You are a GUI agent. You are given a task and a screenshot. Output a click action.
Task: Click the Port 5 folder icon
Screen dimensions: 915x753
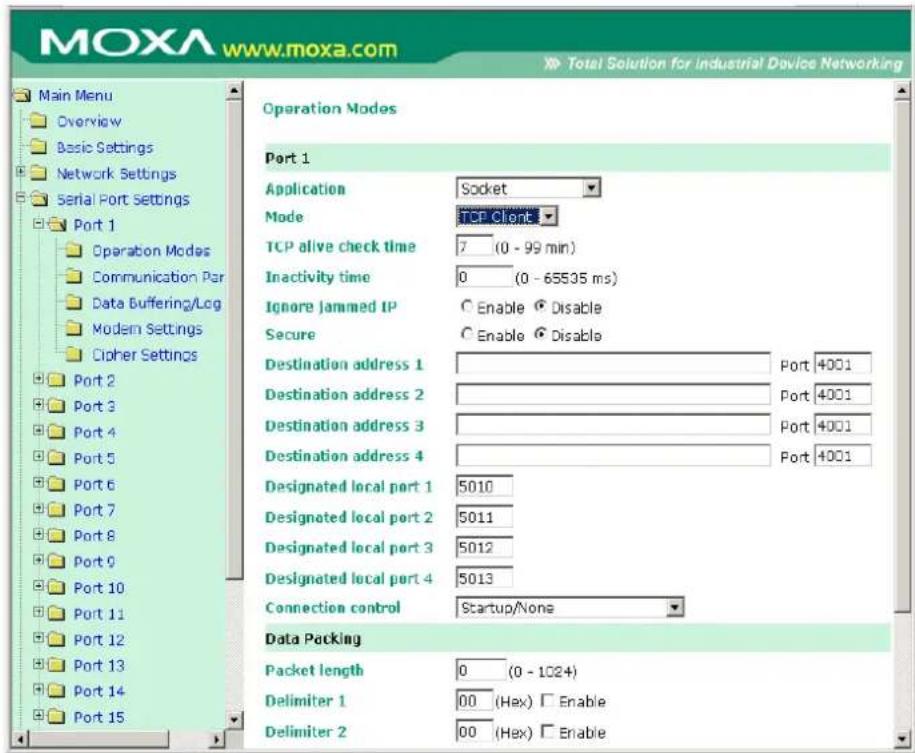56,458
